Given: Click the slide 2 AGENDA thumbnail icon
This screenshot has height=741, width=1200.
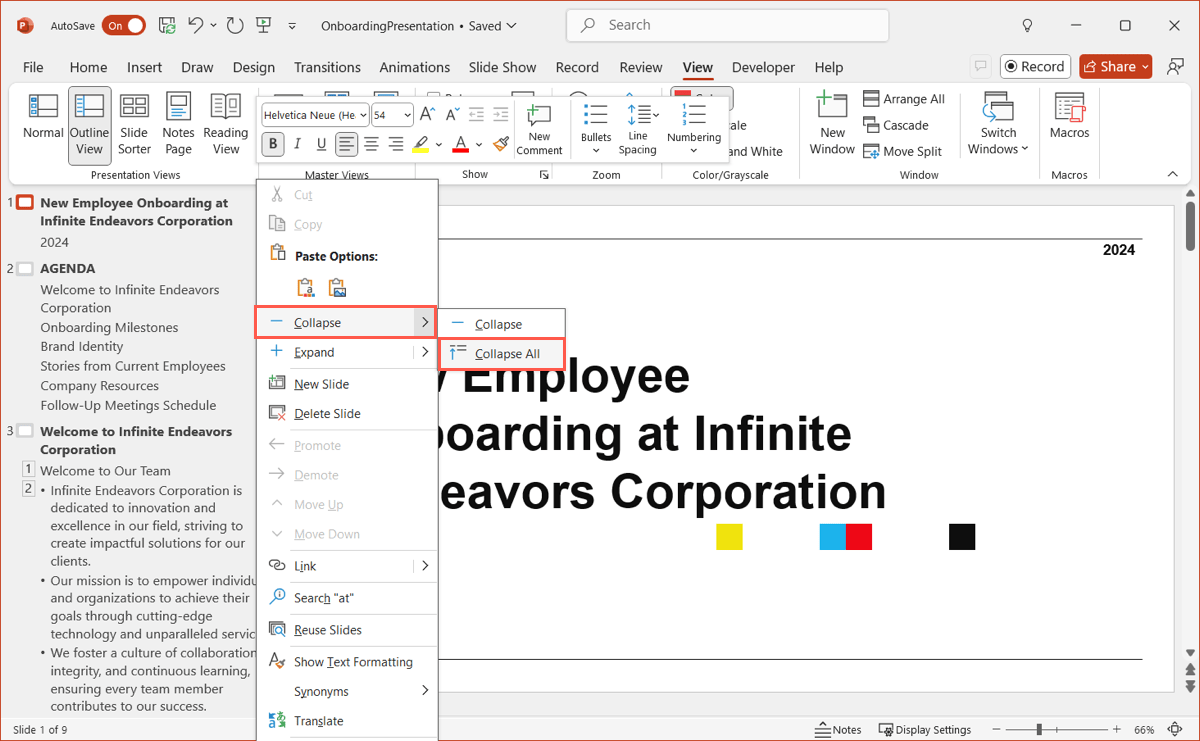Looking at the screenshot, I should [x=25, y=269].
